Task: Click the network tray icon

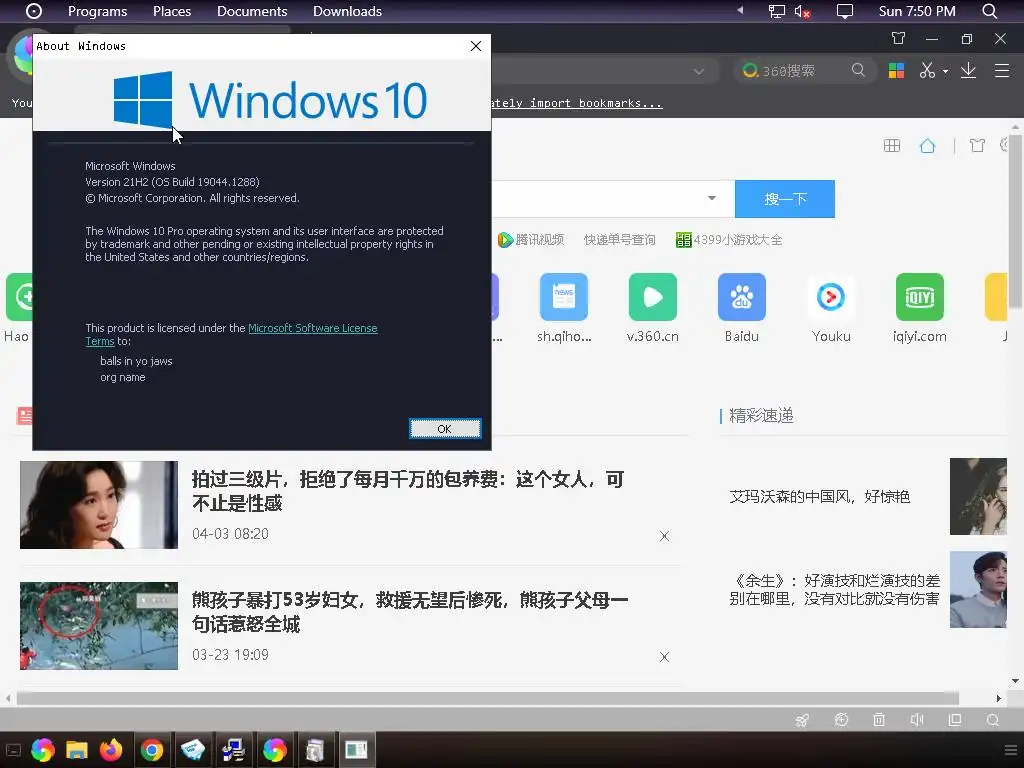Action: pos(776,11)
